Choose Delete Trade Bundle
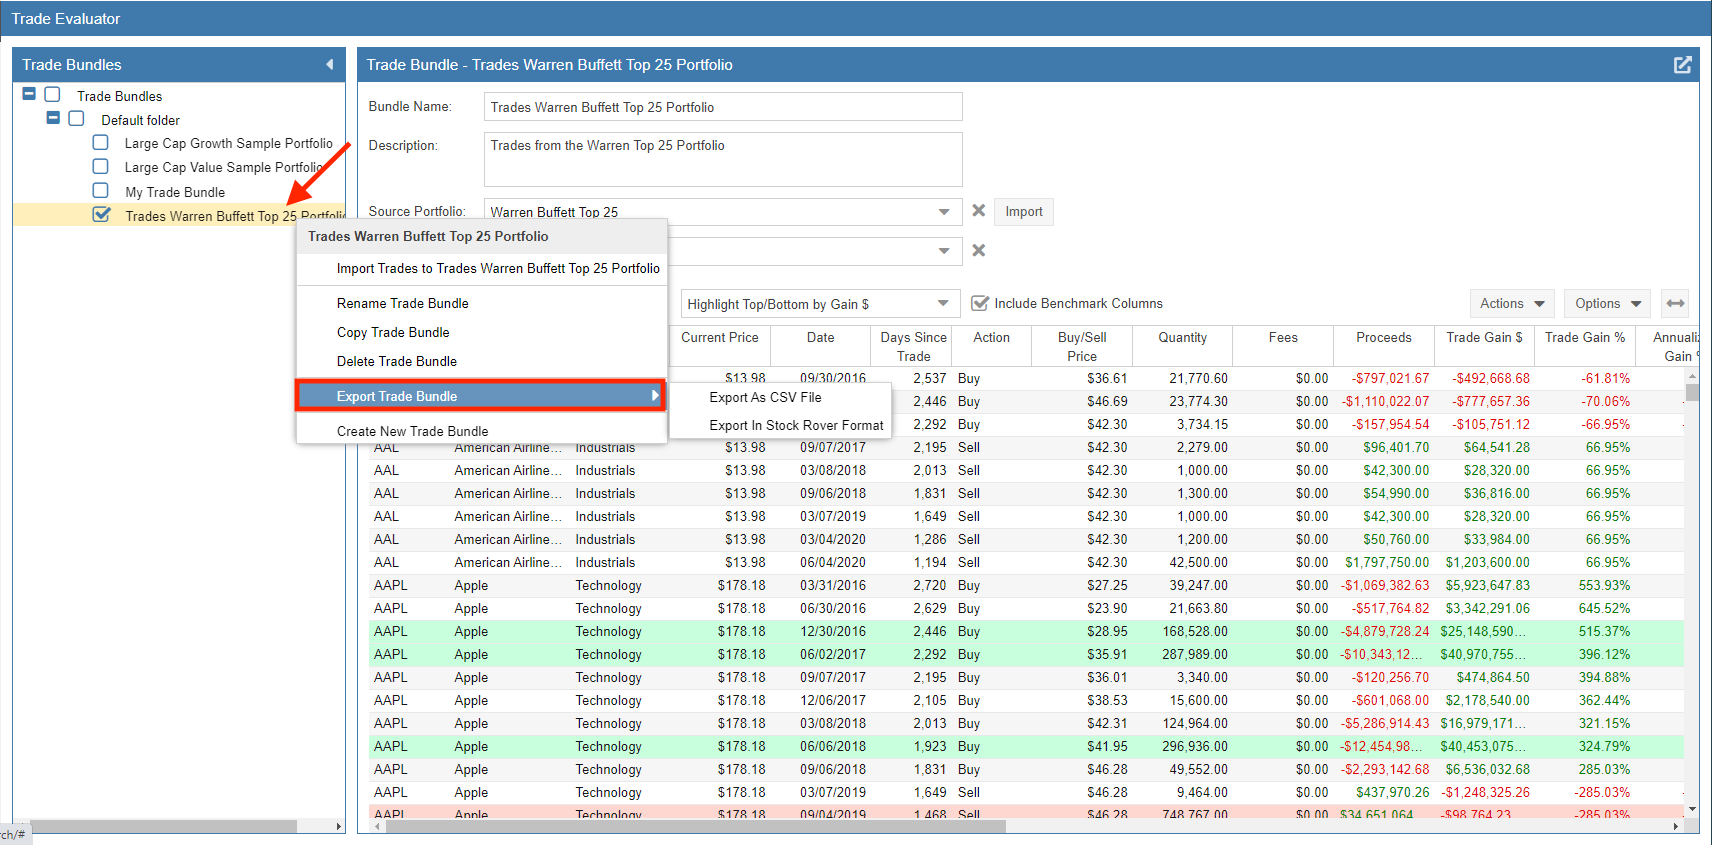This screenshot has height=845, width=1712. [482, 361]
